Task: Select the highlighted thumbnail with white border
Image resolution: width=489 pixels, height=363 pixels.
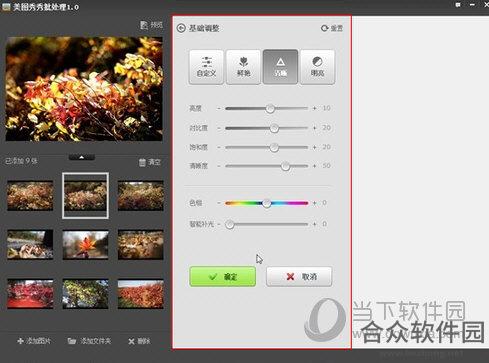Action: 85,196
